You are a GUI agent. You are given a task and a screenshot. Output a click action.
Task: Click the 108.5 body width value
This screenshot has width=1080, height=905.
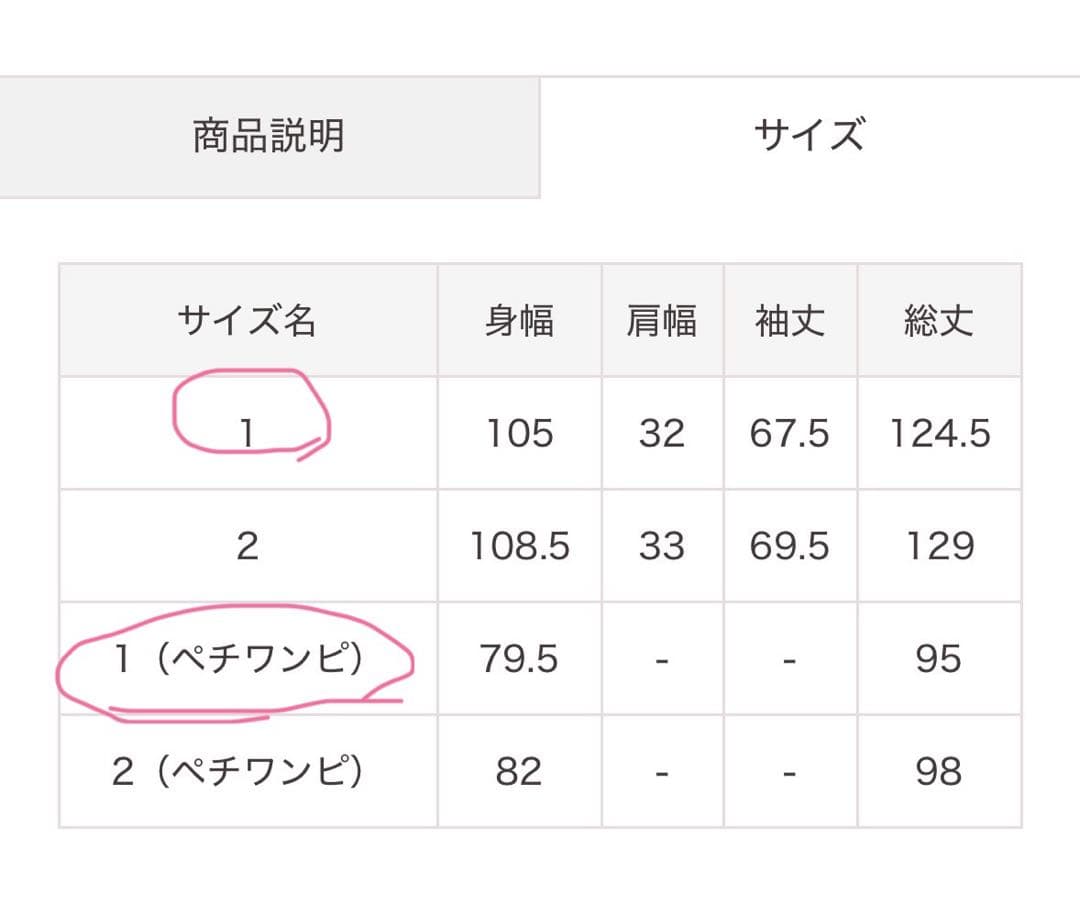(519, 546)
